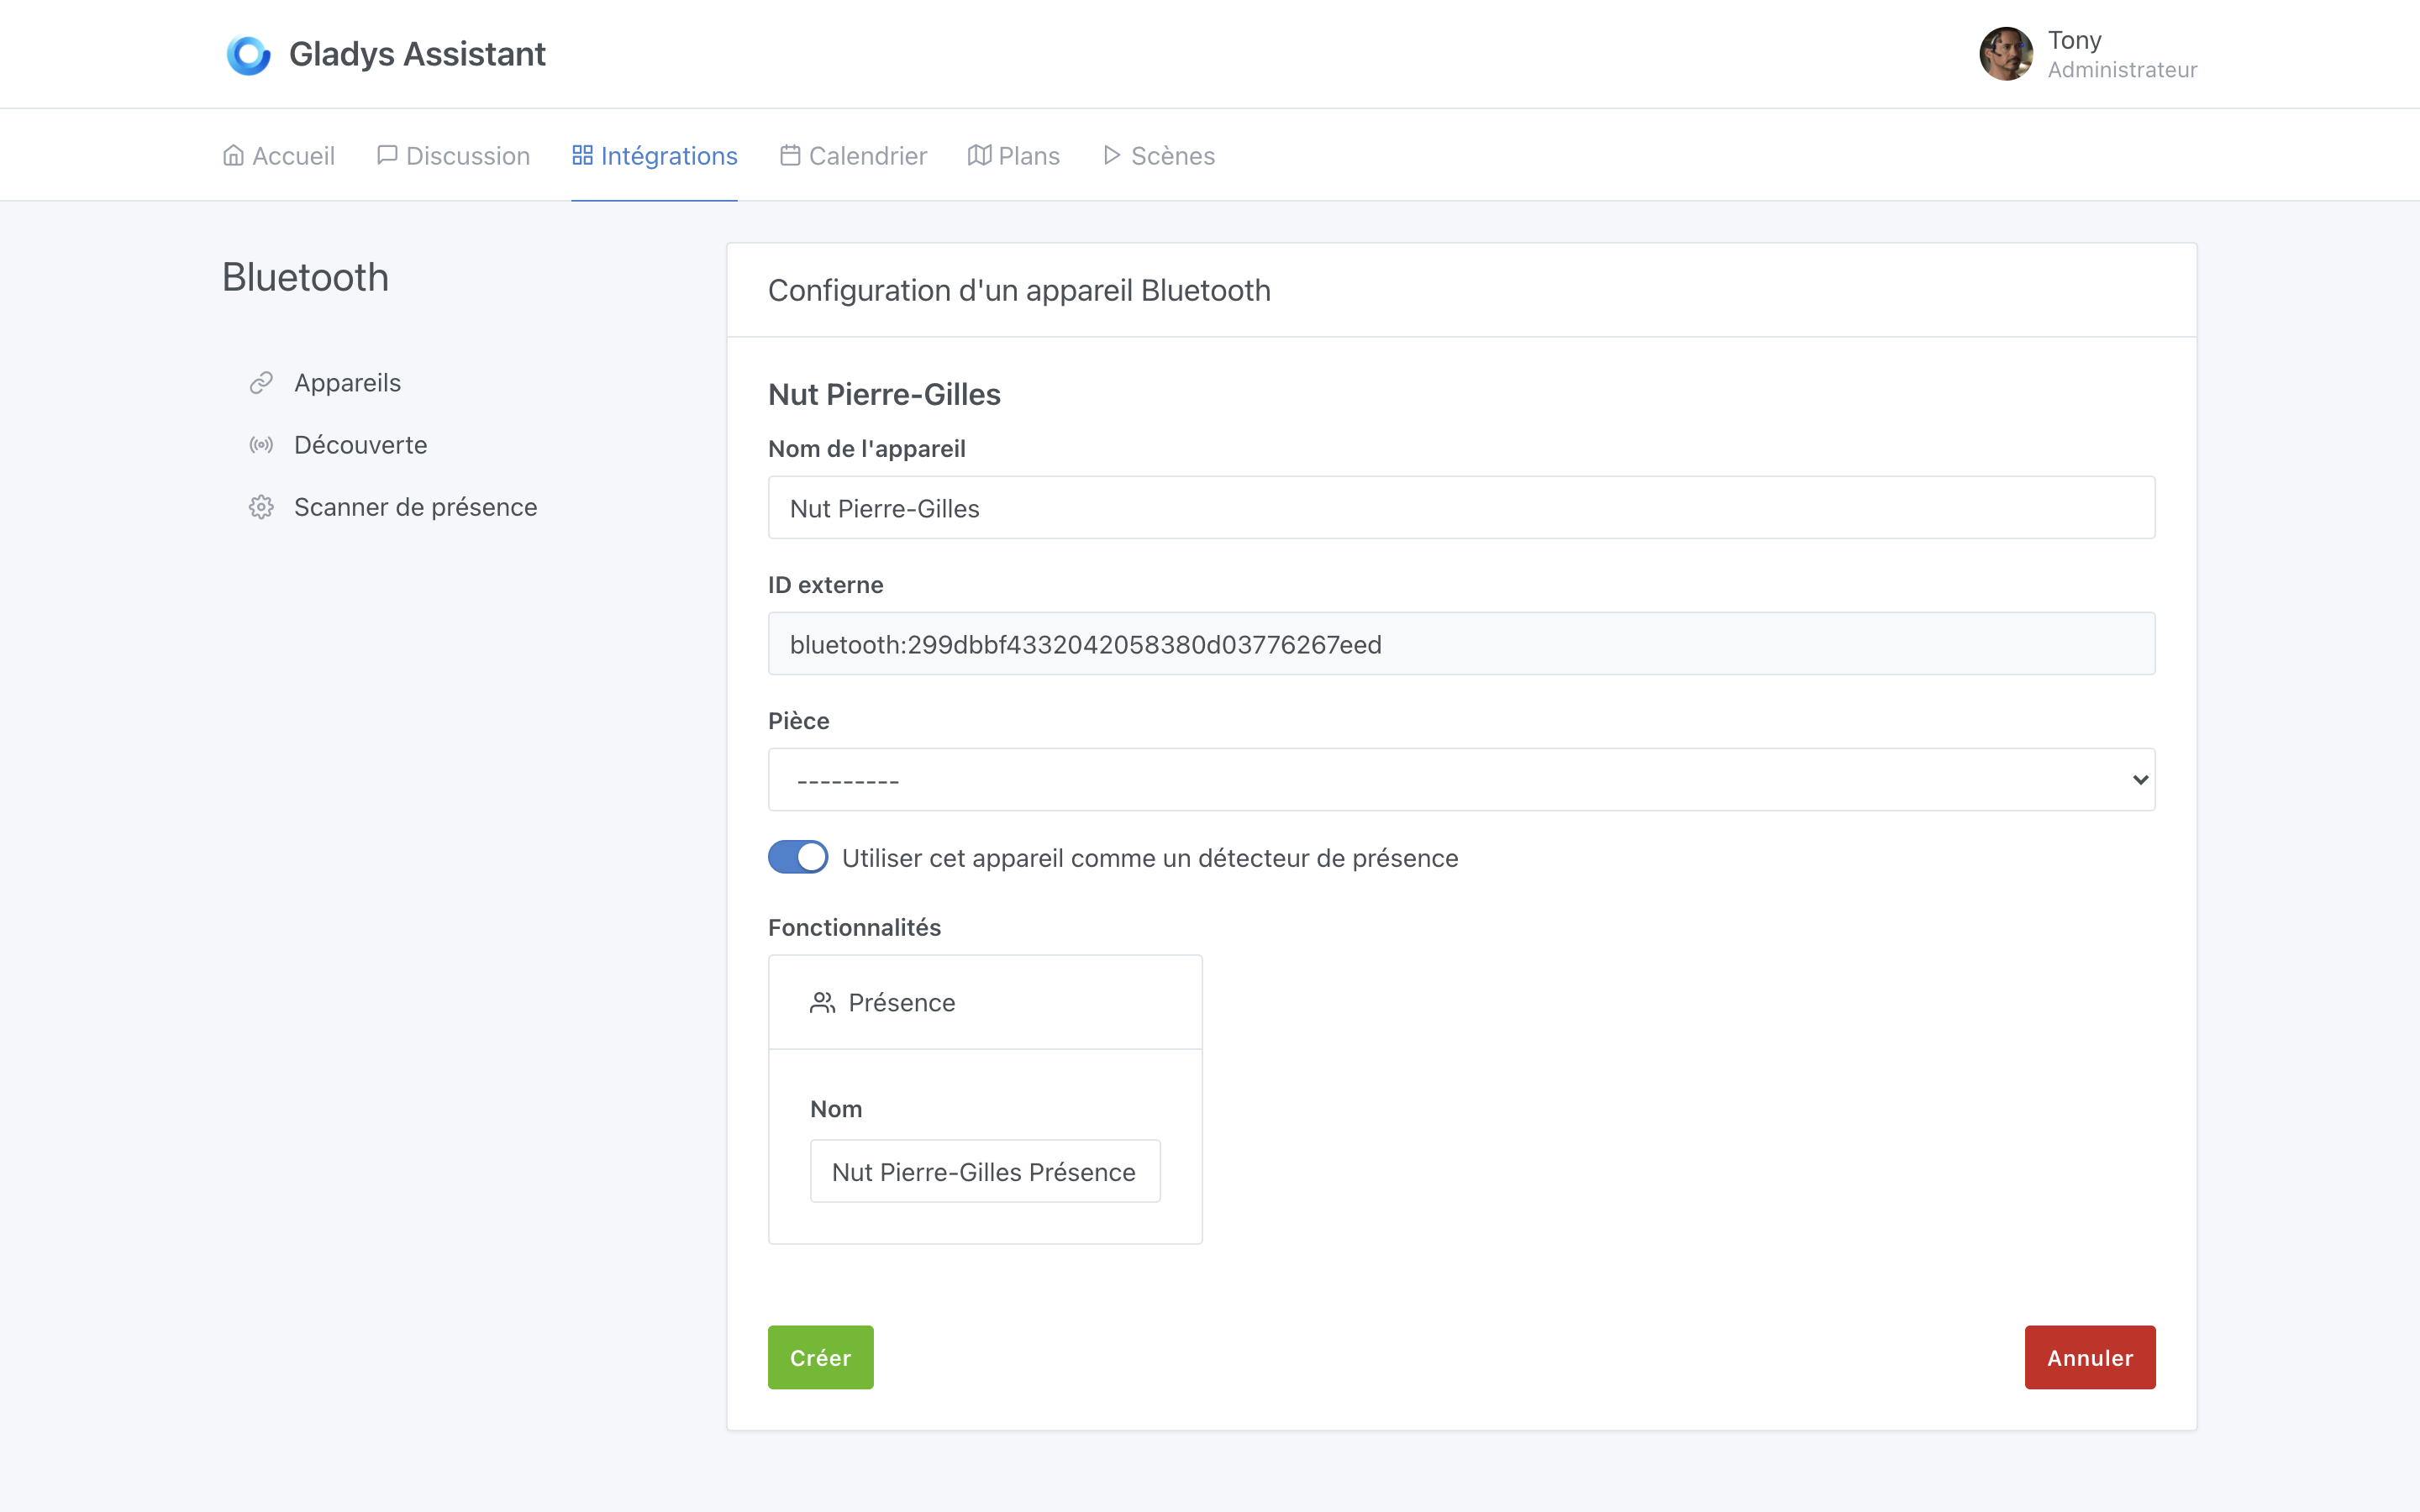2420x1512 pixels.
Task: Click the link icon next to Appareils
Action: tap(261, 381)
